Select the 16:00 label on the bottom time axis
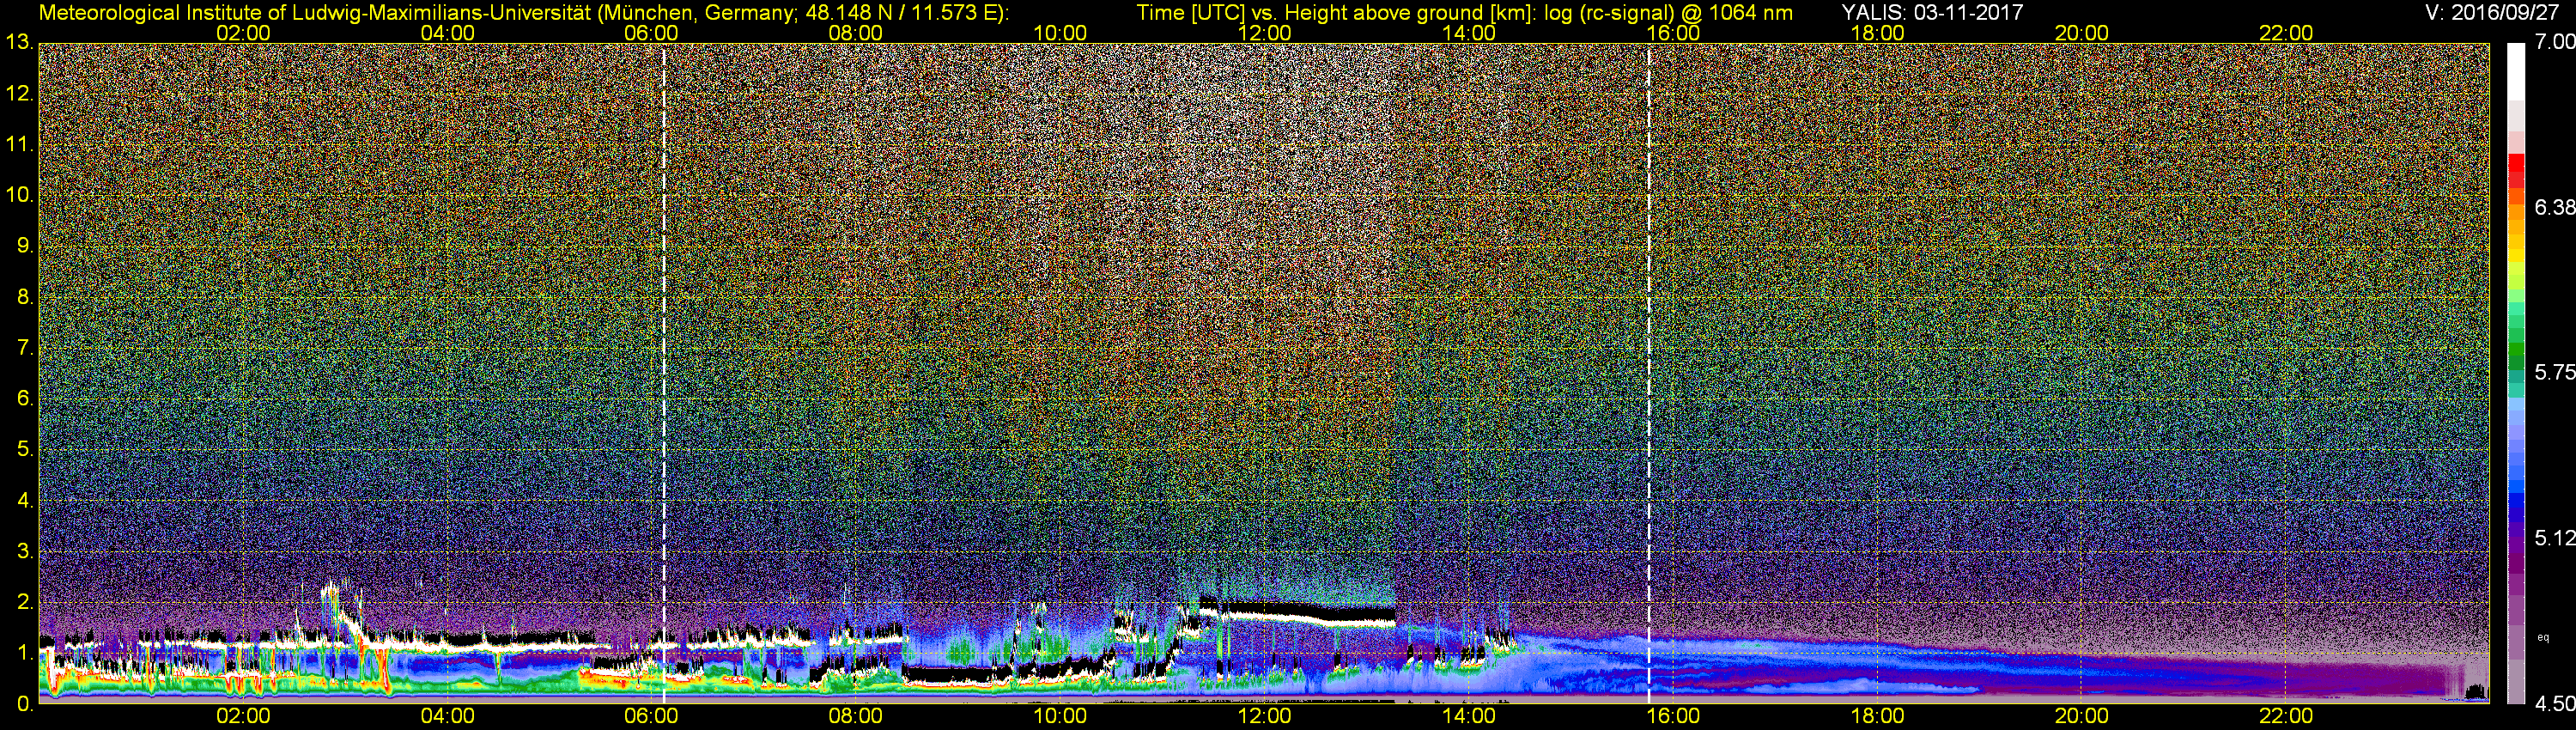2576x730 pixels. tap(1673, 717)
